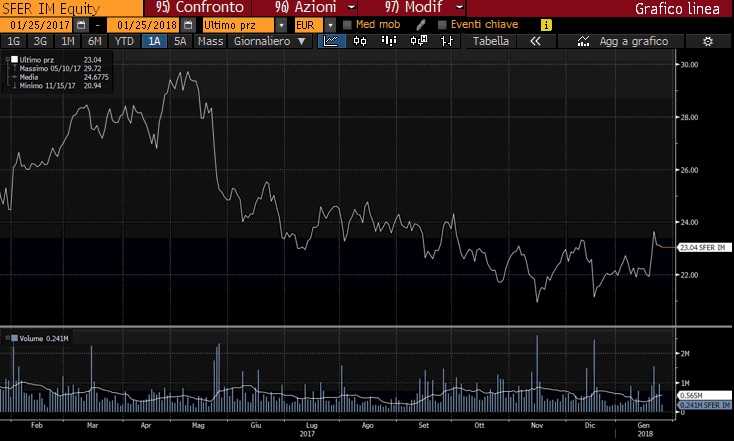Click the 0.241M SFER IM volume label
The height and width of the screenshot is (441, 734).
[x=704, y=405]
